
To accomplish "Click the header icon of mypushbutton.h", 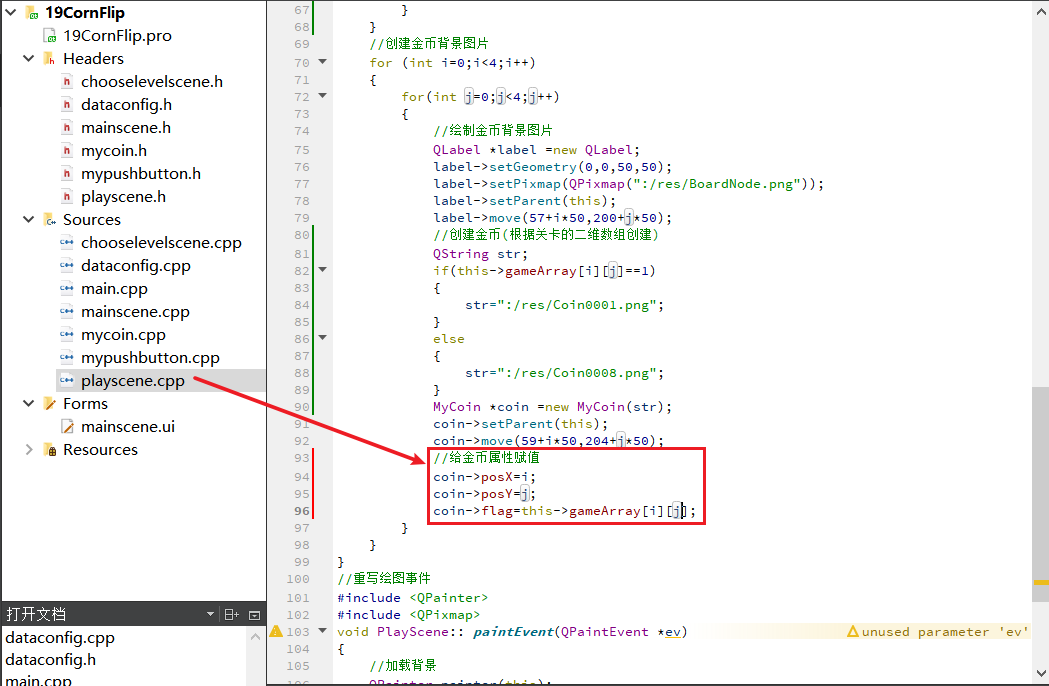I will (67, 173).
